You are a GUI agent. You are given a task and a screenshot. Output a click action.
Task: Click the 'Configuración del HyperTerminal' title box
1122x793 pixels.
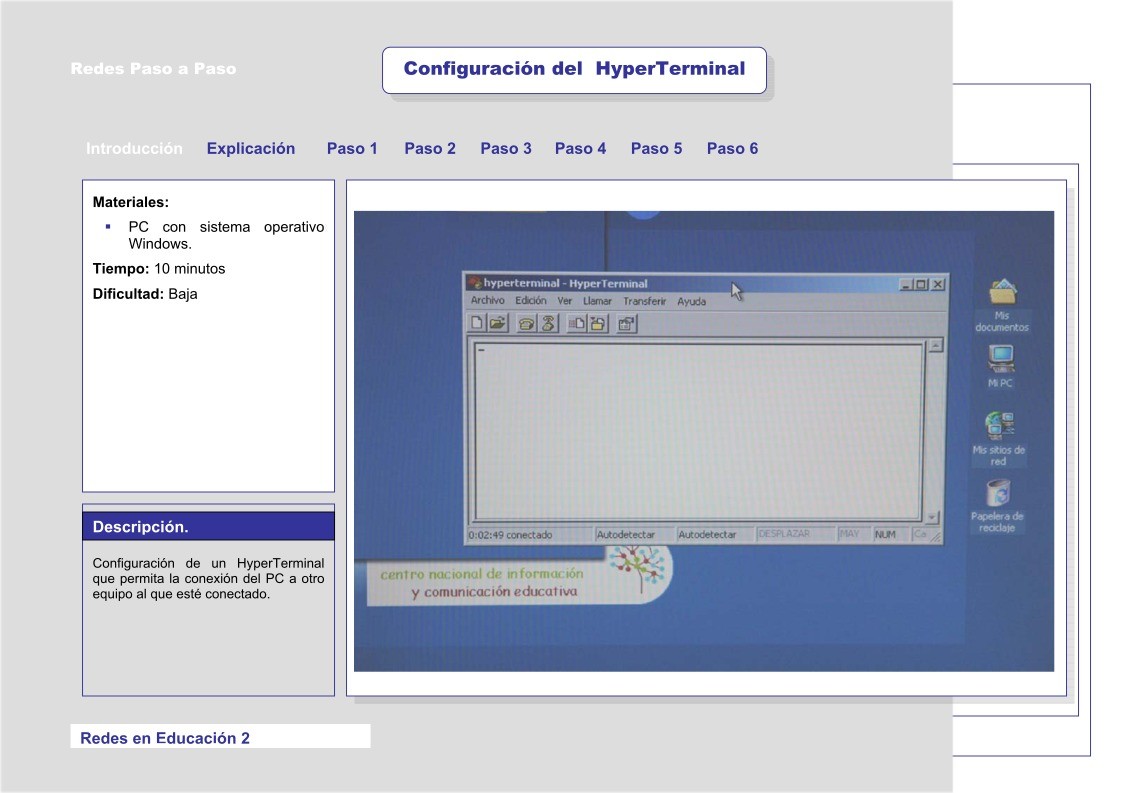coord(574,69)
